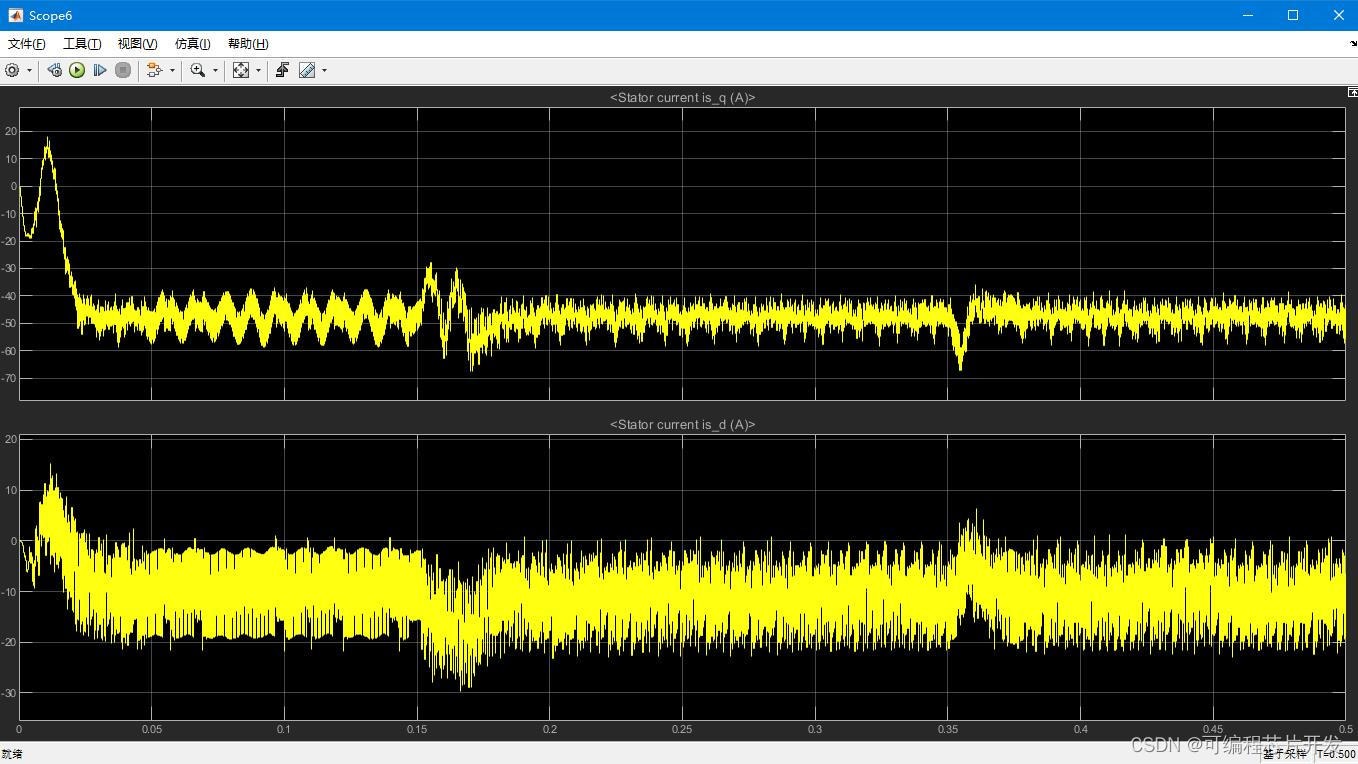Select the zoom magnifier tool

click(198, 70)
